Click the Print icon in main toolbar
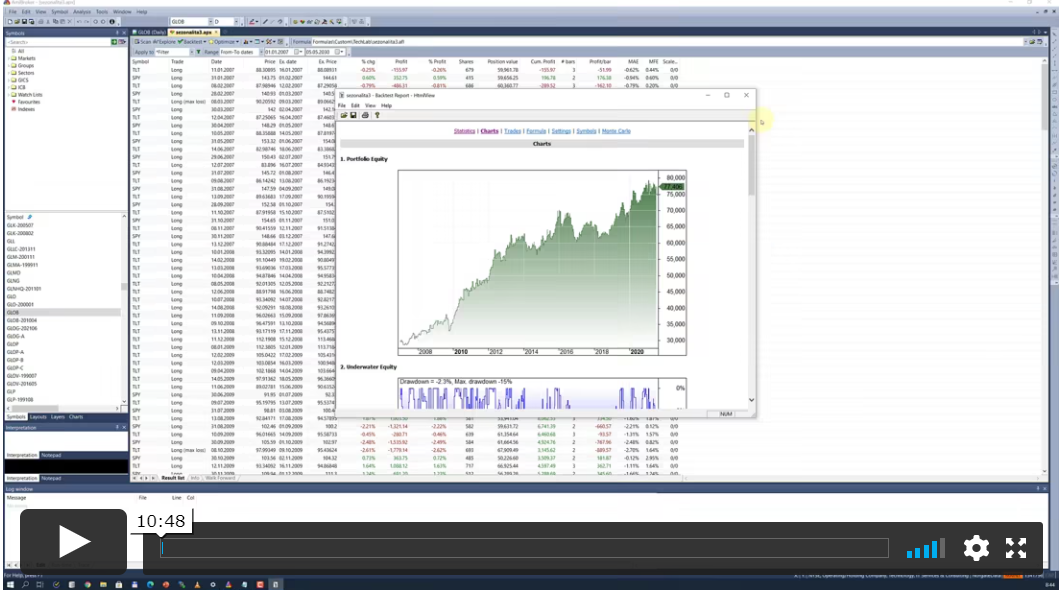Viewport: 1060px width, 590px height. (41, 22)
